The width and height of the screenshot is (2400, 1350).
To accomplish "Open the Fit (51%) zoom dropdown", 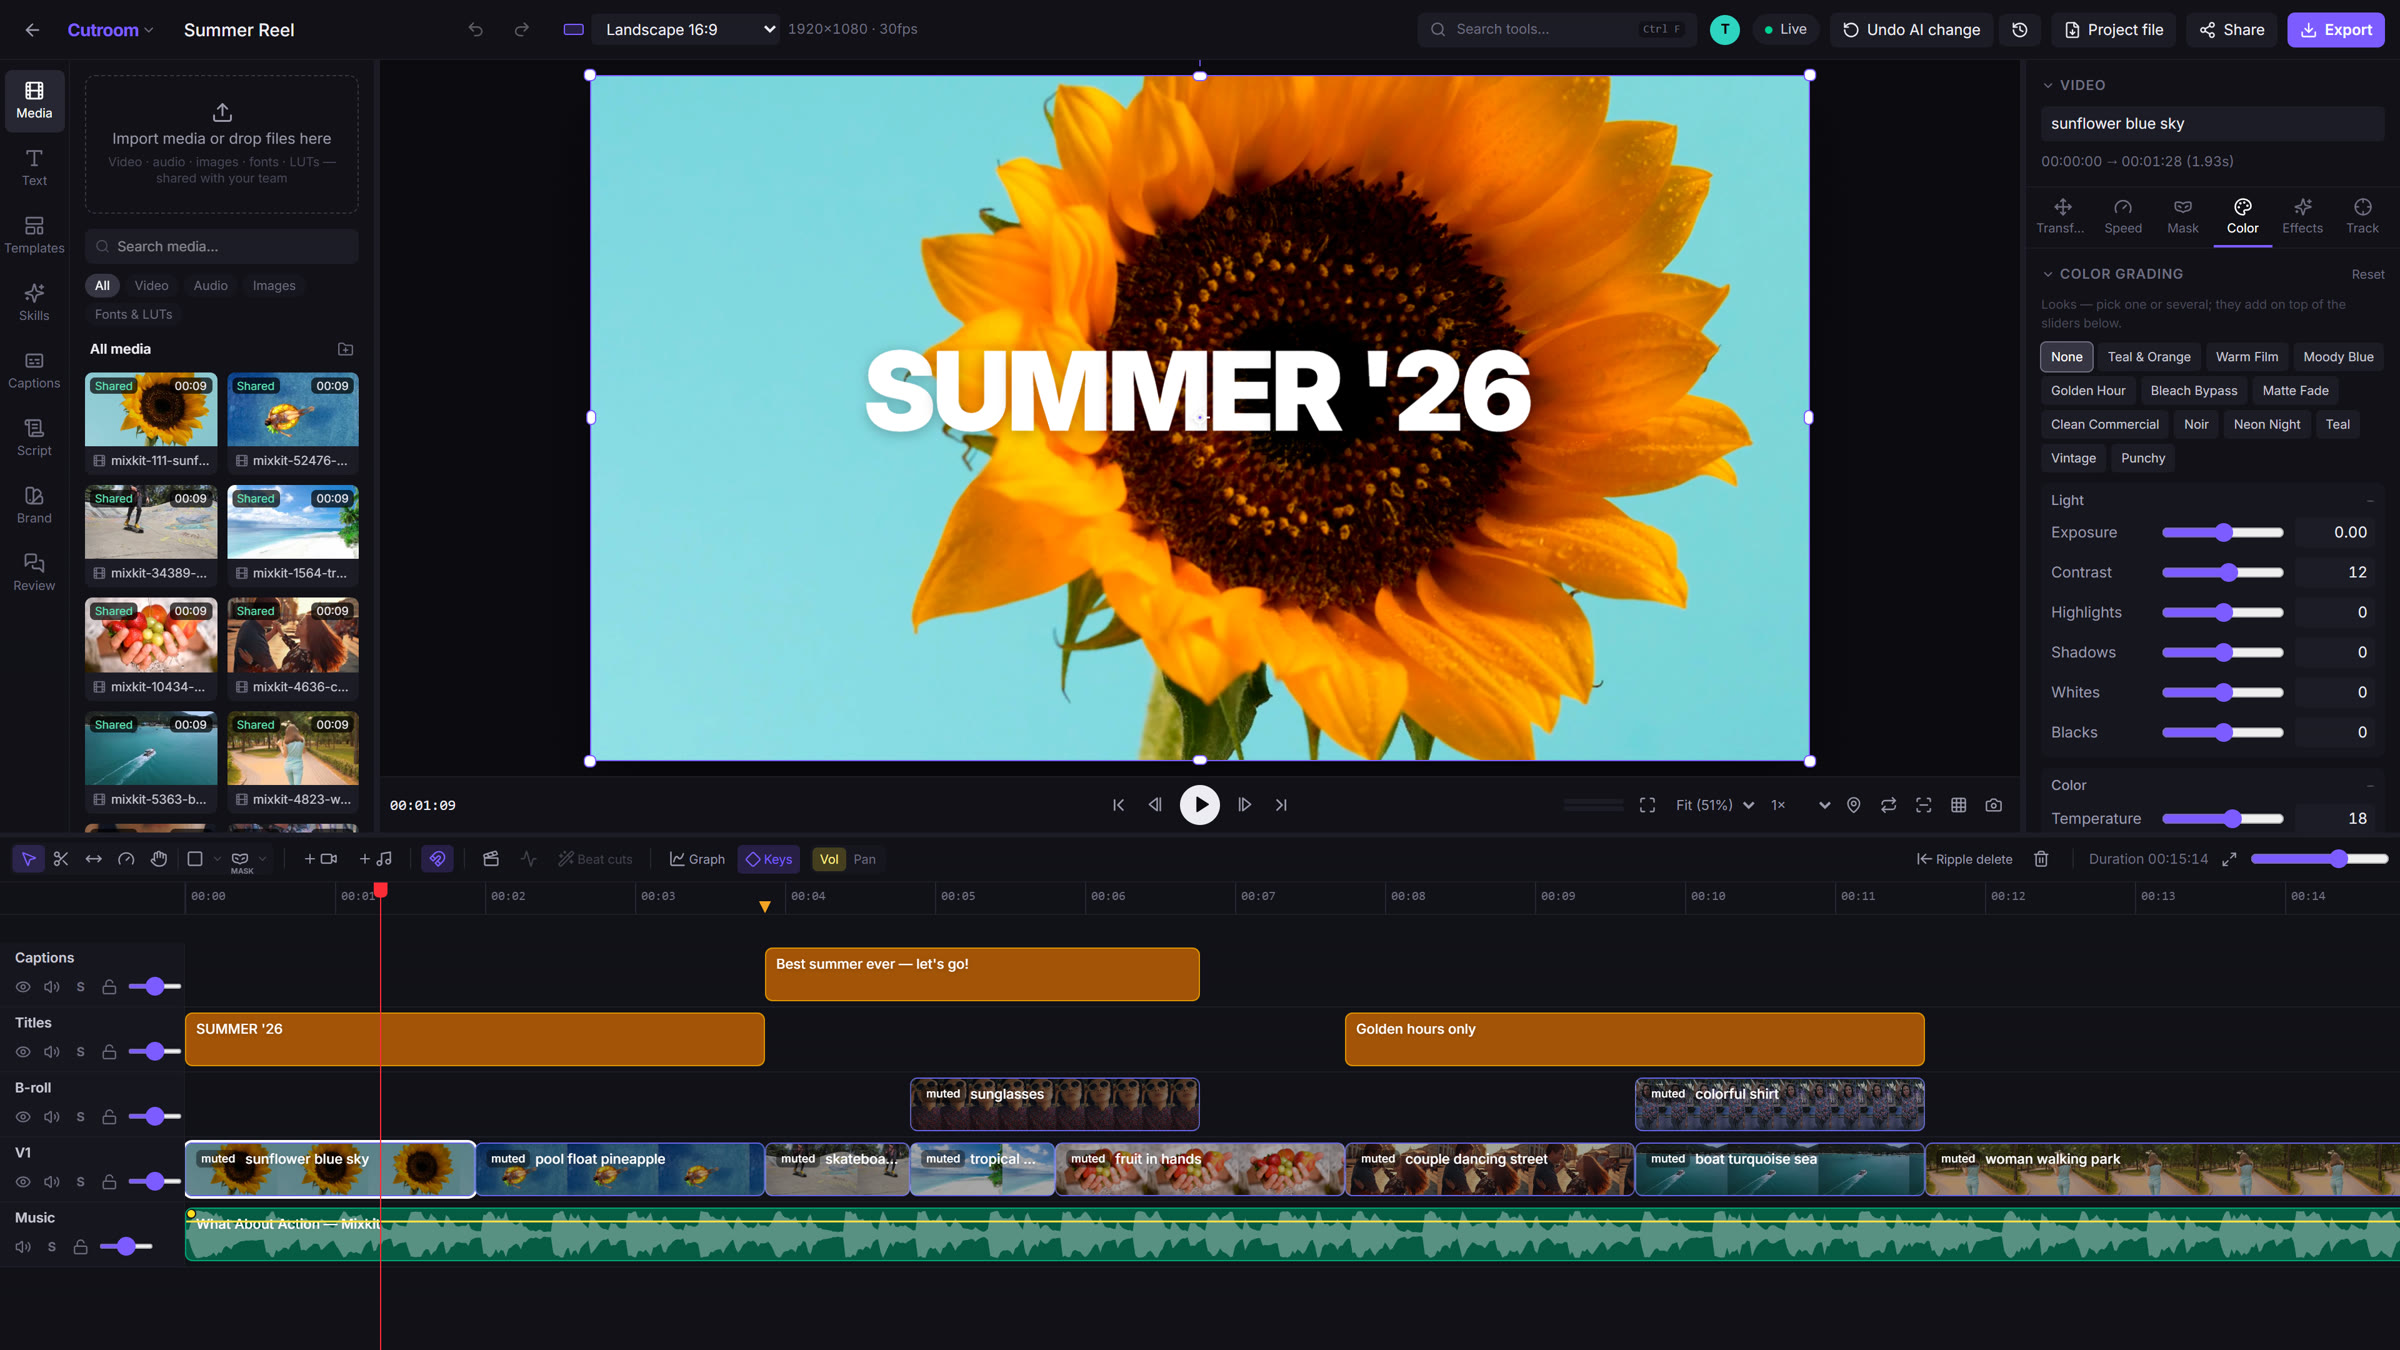I will tap(1715, 805).
